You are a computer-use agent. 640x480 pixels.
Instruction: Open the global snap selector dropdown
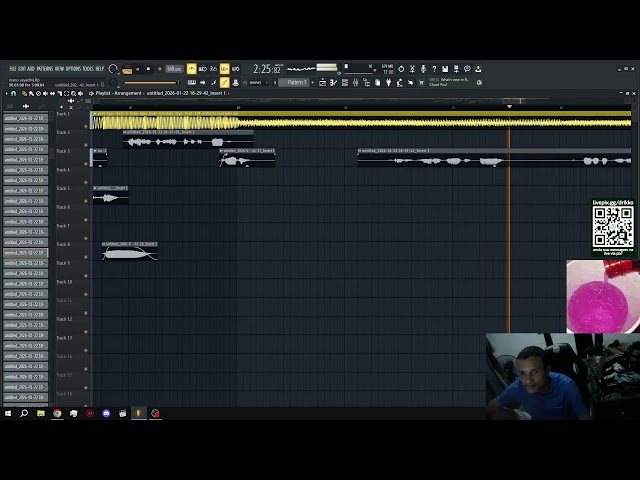[257, 82]
